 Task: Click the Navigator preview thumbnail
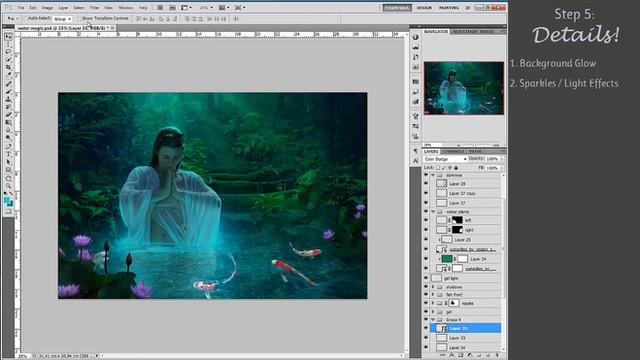pos(464,88)
